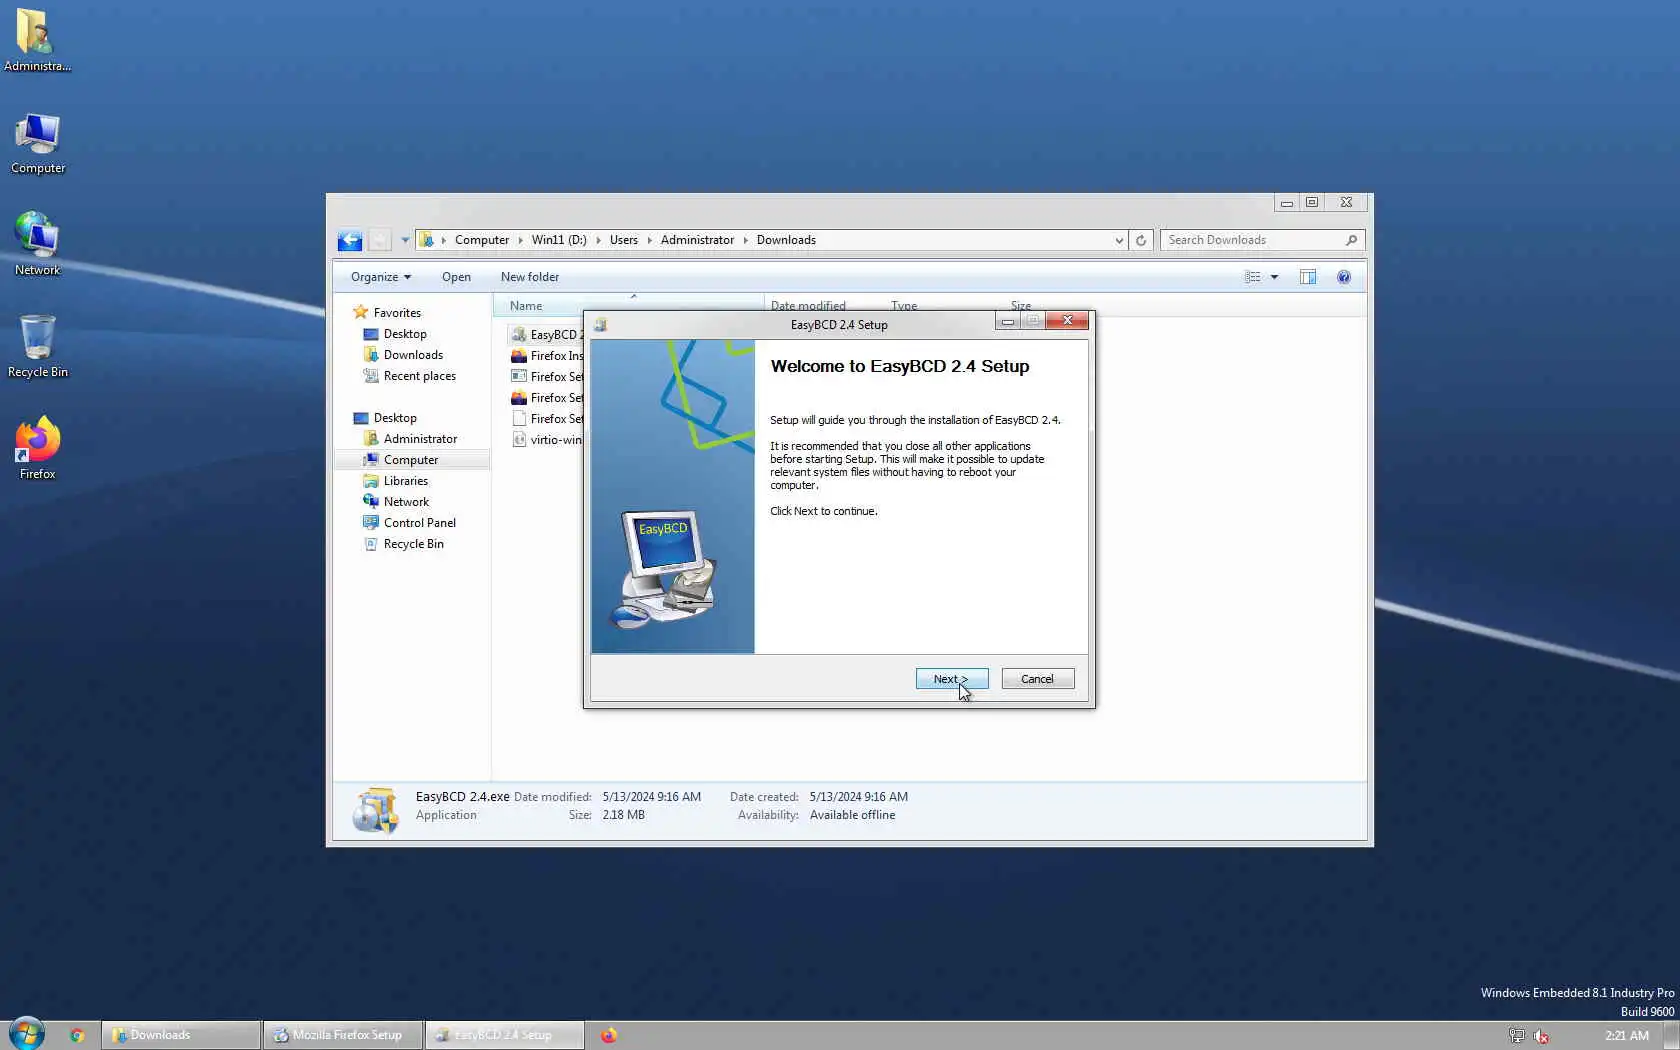This screenshot has width=1680, height=1050.
Task: Click the Firefox icon in the taskbar
Action: pyautogui.click(x=609, y=1035)
